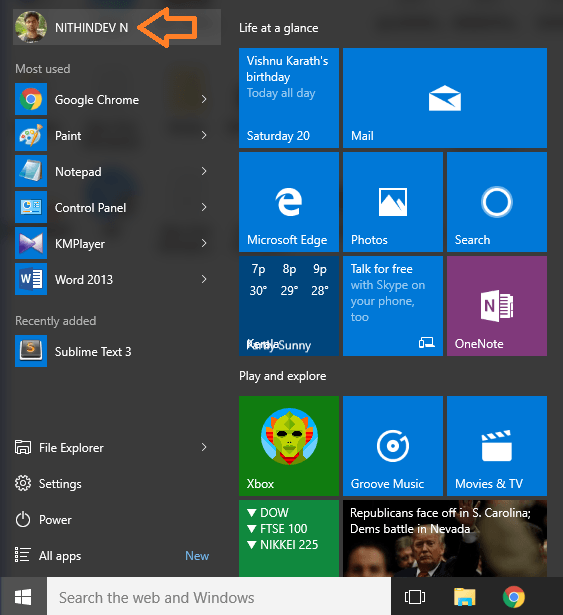Click the Recently added heading
Viewport: 563px width, 615px height.
[x=56, y=321]
